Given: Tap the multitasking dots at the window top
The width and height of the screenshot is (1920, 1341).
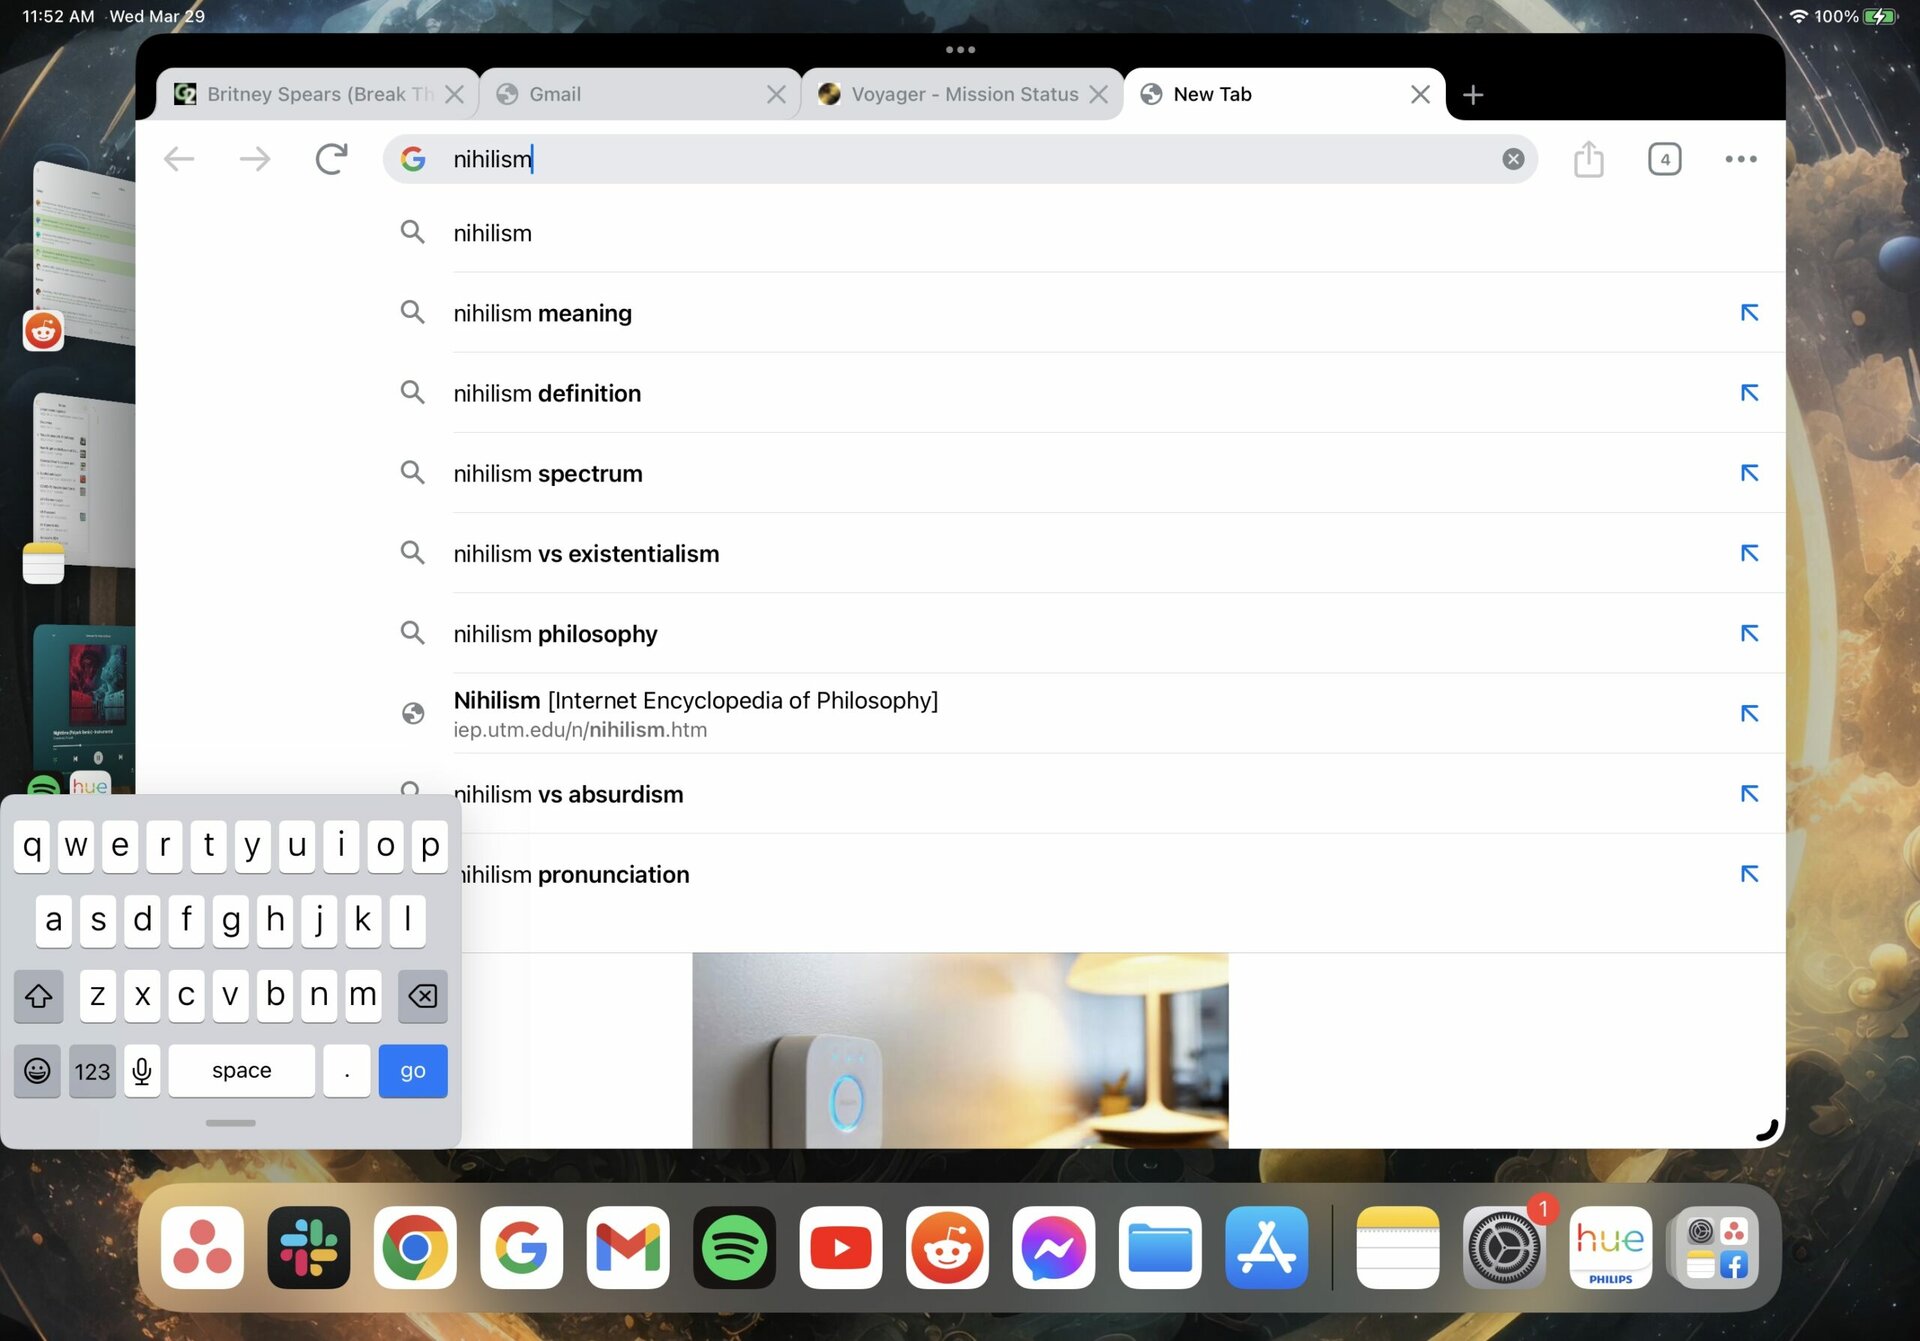Looking at the screenshot, I should [960, 48].
